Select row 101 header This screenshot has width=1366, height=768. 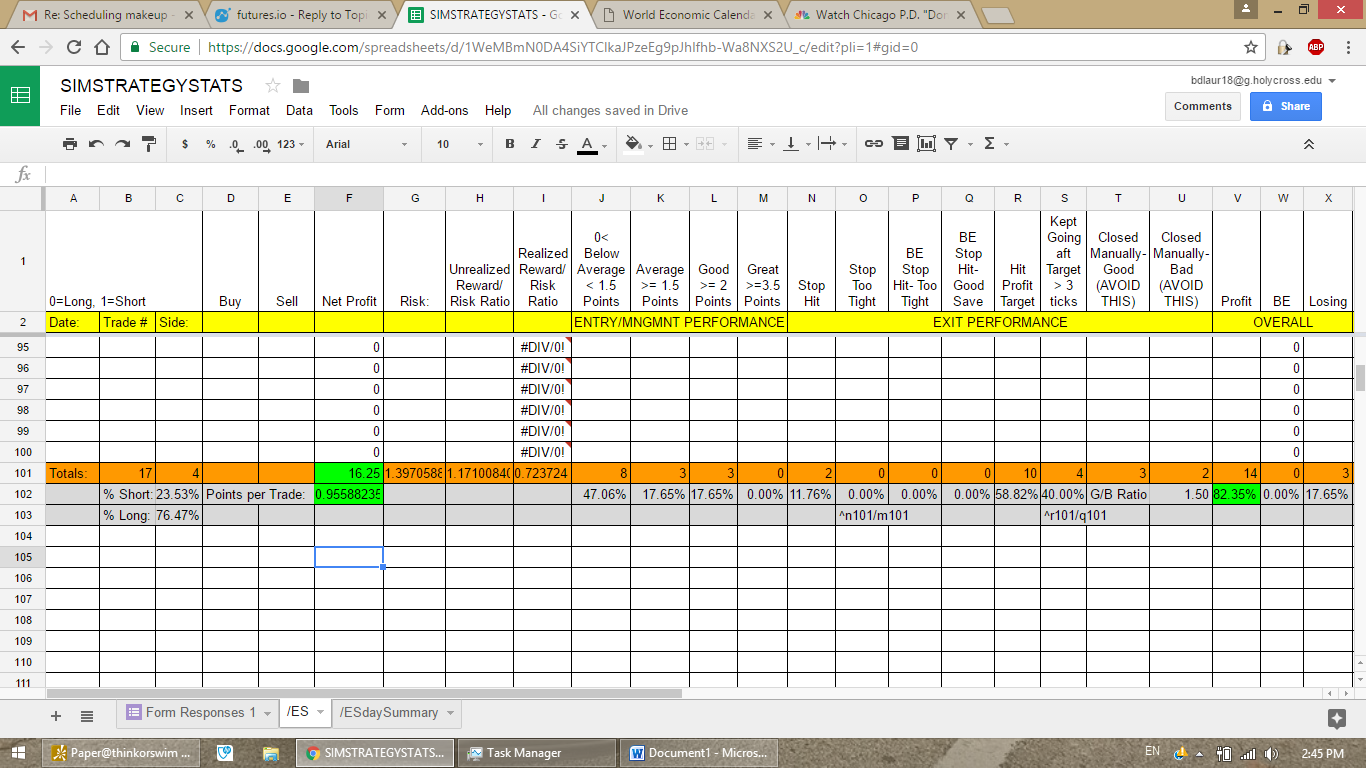[x=22, y=473]
